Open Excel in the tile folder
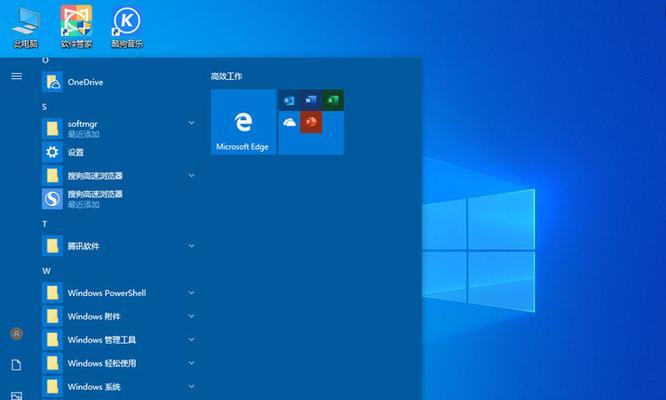 tap(333, 100)
